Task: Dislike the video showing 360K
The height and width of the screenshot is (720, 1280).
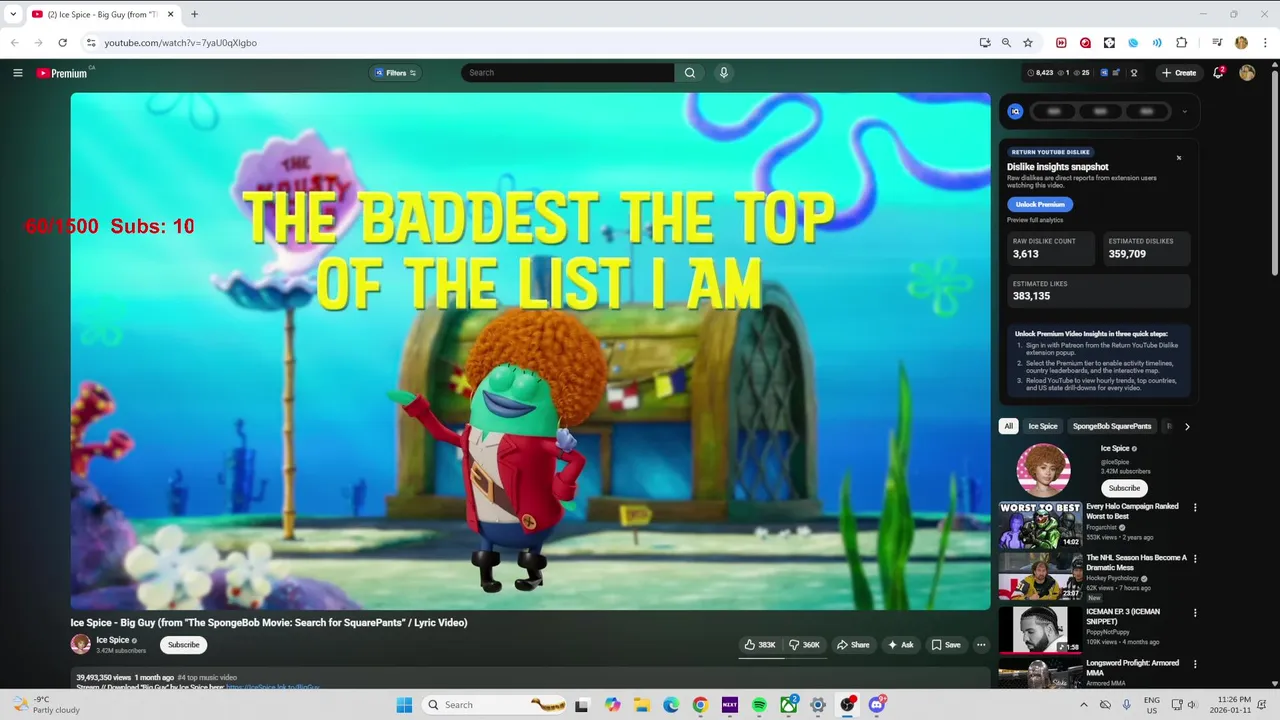Action: (804, 645)
